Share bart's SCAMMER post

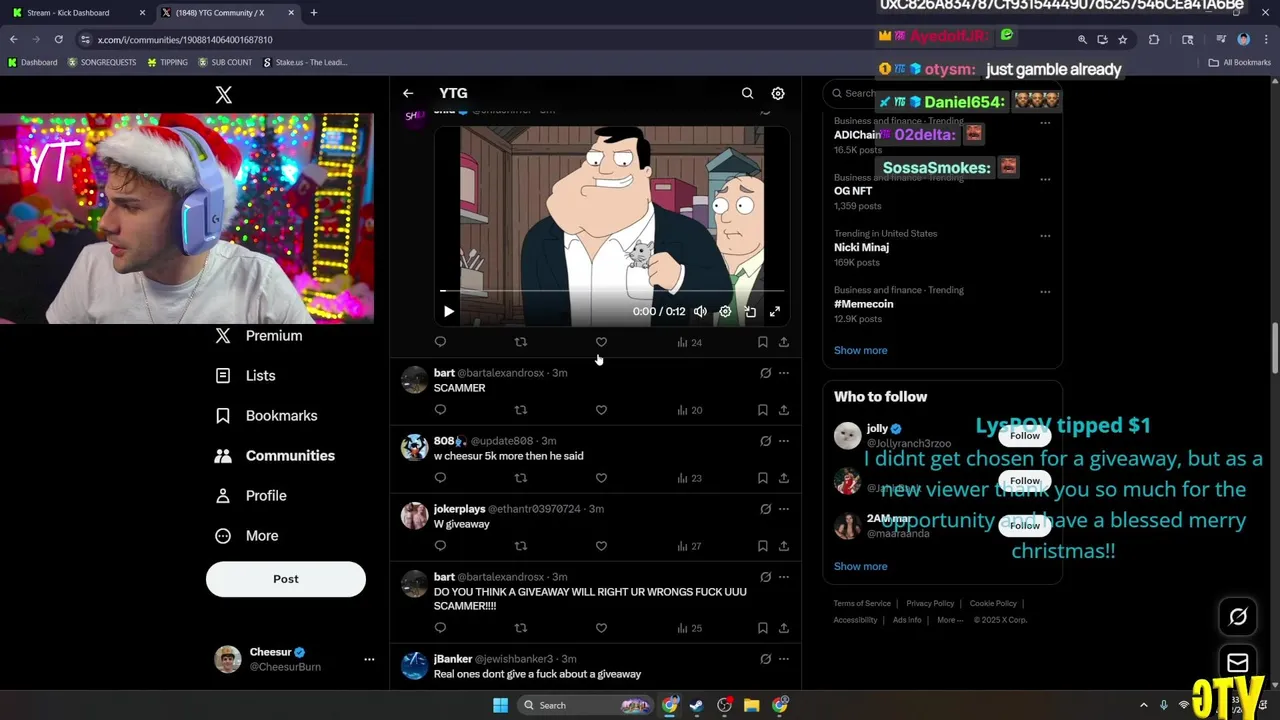coord(784,410)
